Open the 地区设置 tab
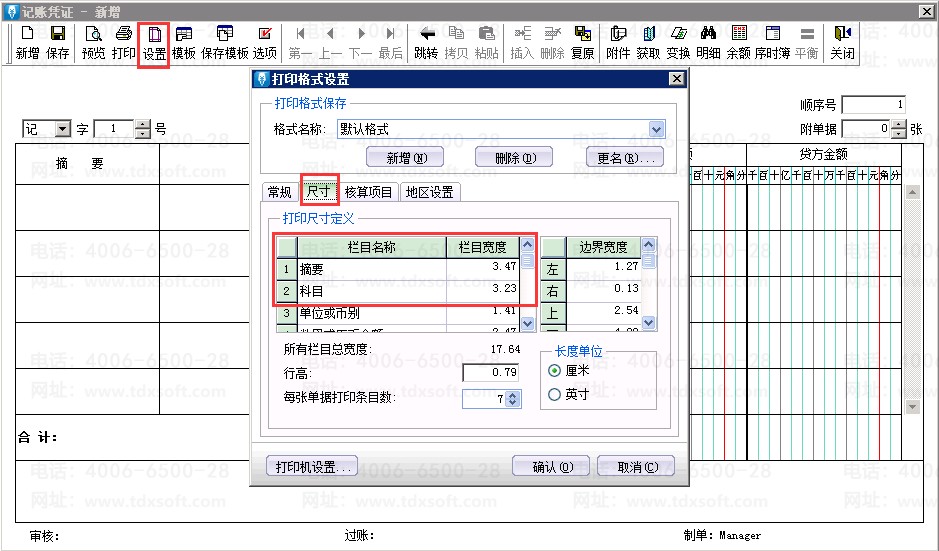This screenshot has height=551, width=939. coord(429,192)
